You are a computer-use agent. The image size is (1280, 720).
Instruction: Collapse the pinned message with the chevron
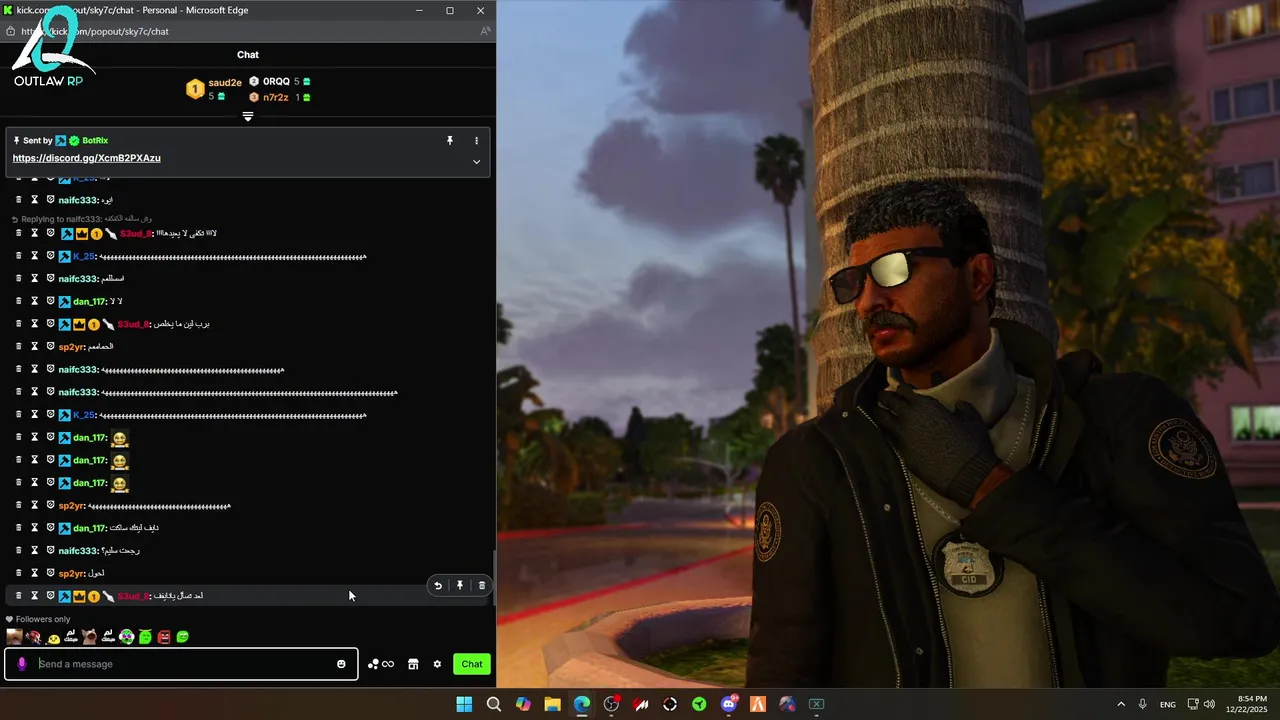476,162
